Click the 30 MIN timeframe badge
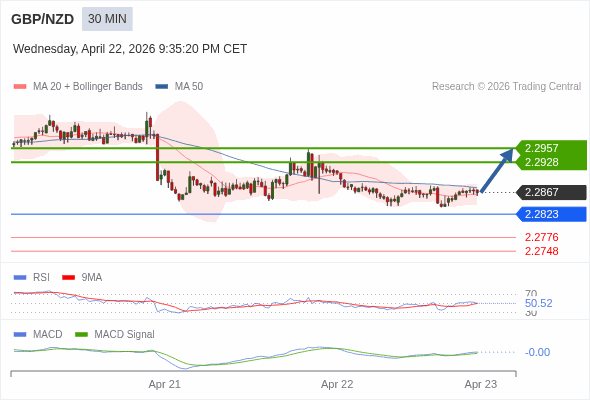The image size is (590, 400). click(107, 19)
